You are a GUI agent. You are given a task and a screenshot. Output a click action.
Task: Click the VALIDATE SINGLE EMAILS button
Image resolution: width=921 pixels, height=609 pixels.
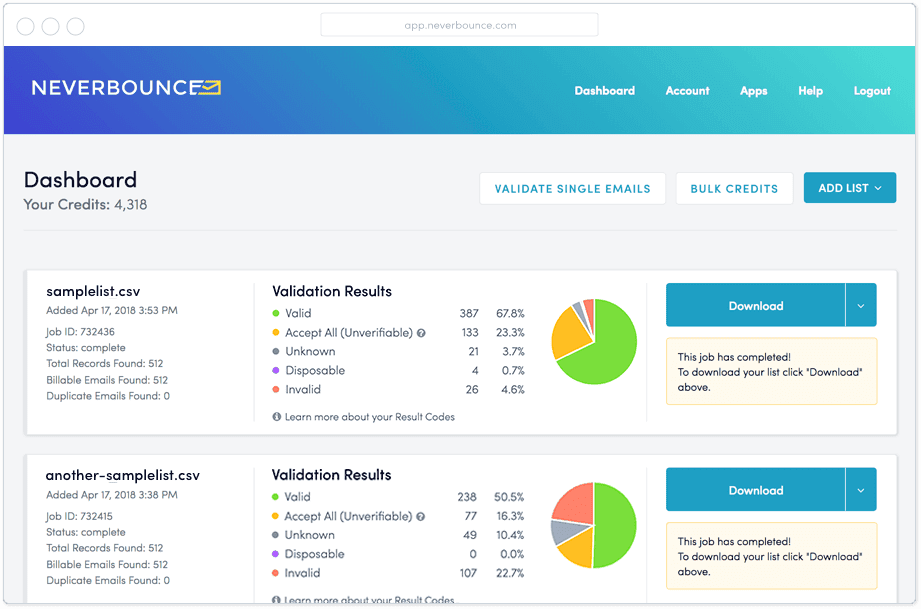572,188
